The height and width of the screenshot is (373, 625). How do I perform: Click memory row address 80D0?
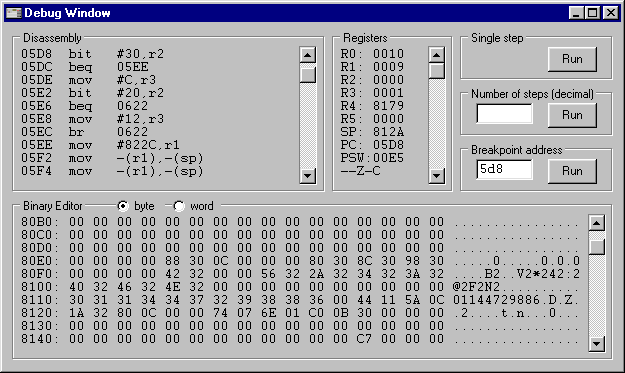[39, 248]
